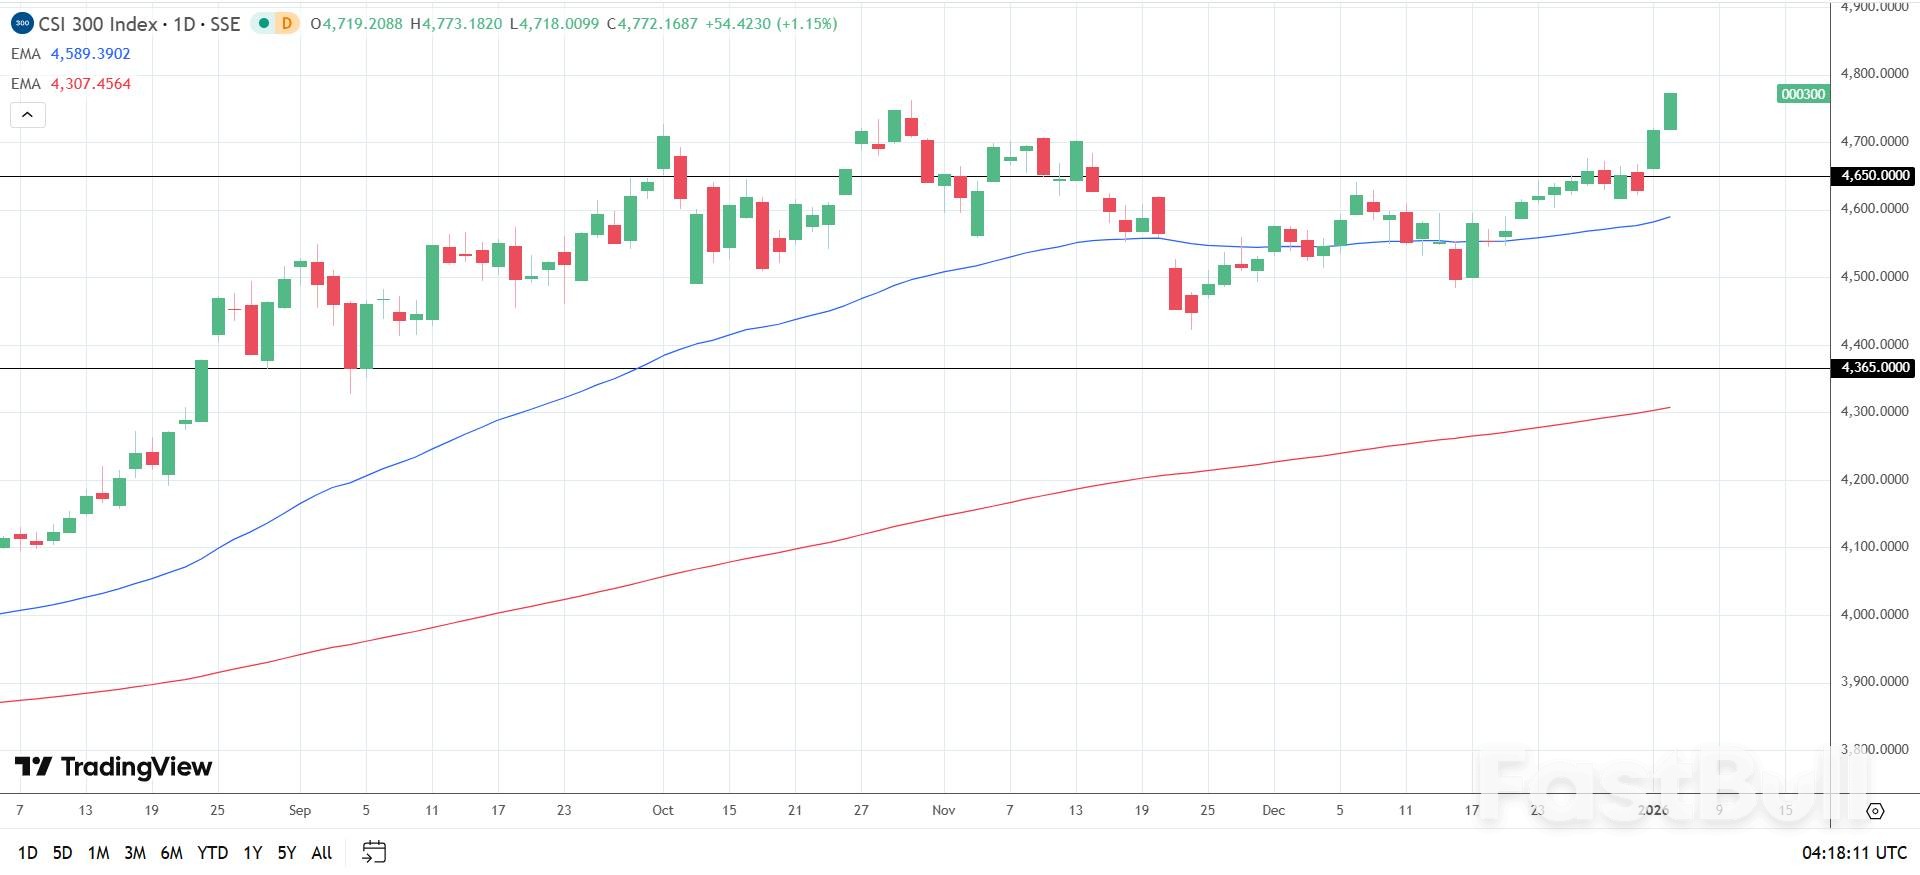Click the orange D data badge

(x=287, y=23)
